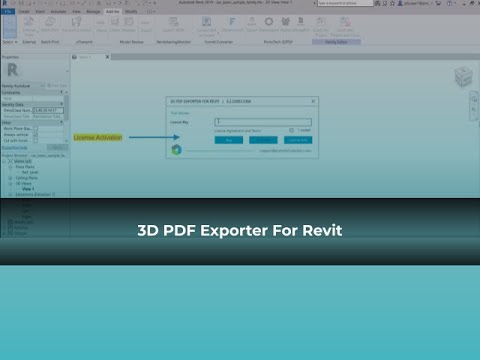Click the Modify tool in the ribbon

click(10, 27)
